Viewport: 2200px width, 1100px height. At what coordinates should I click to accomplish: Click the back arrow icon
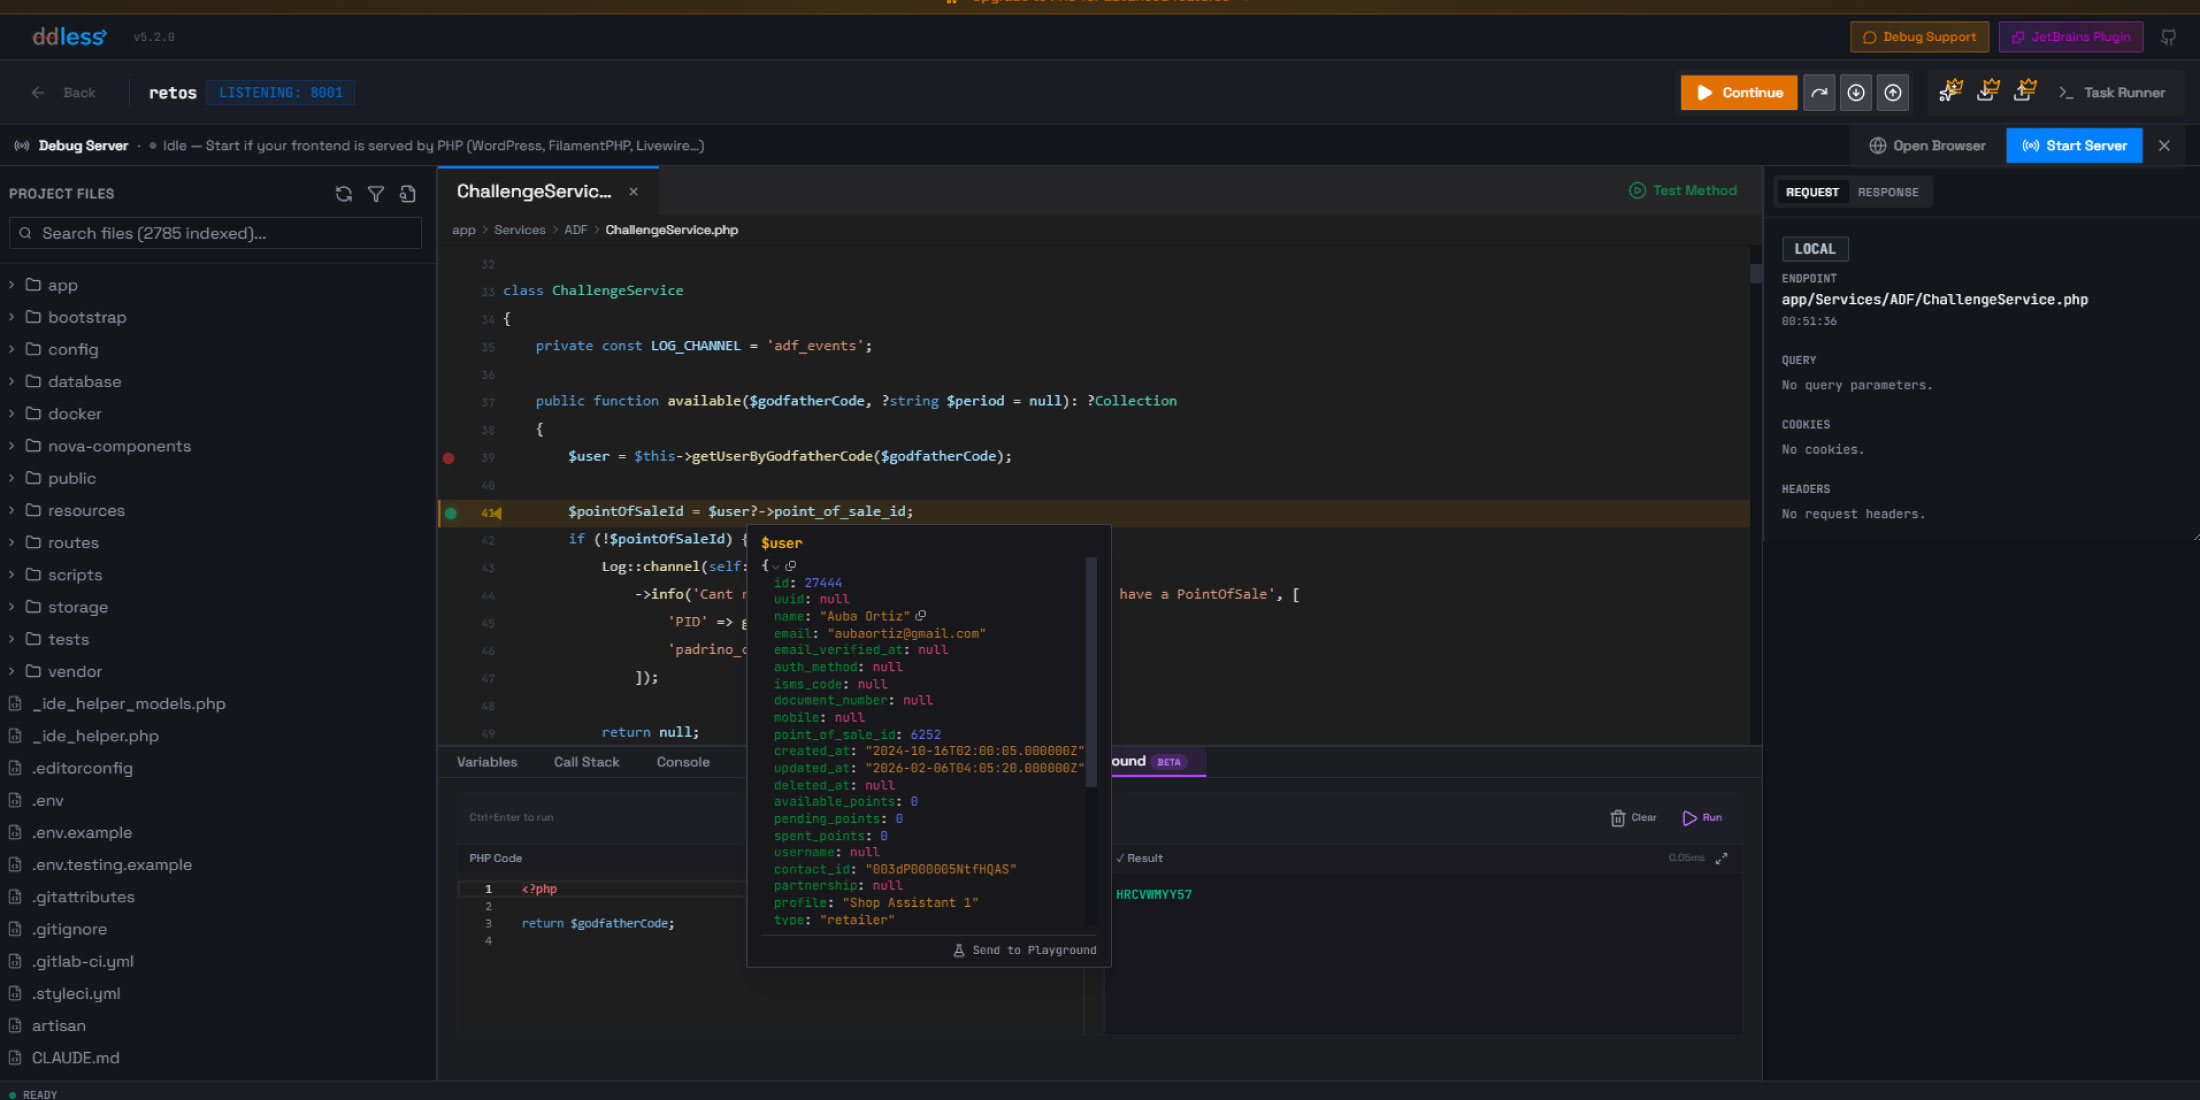(38, 93)
